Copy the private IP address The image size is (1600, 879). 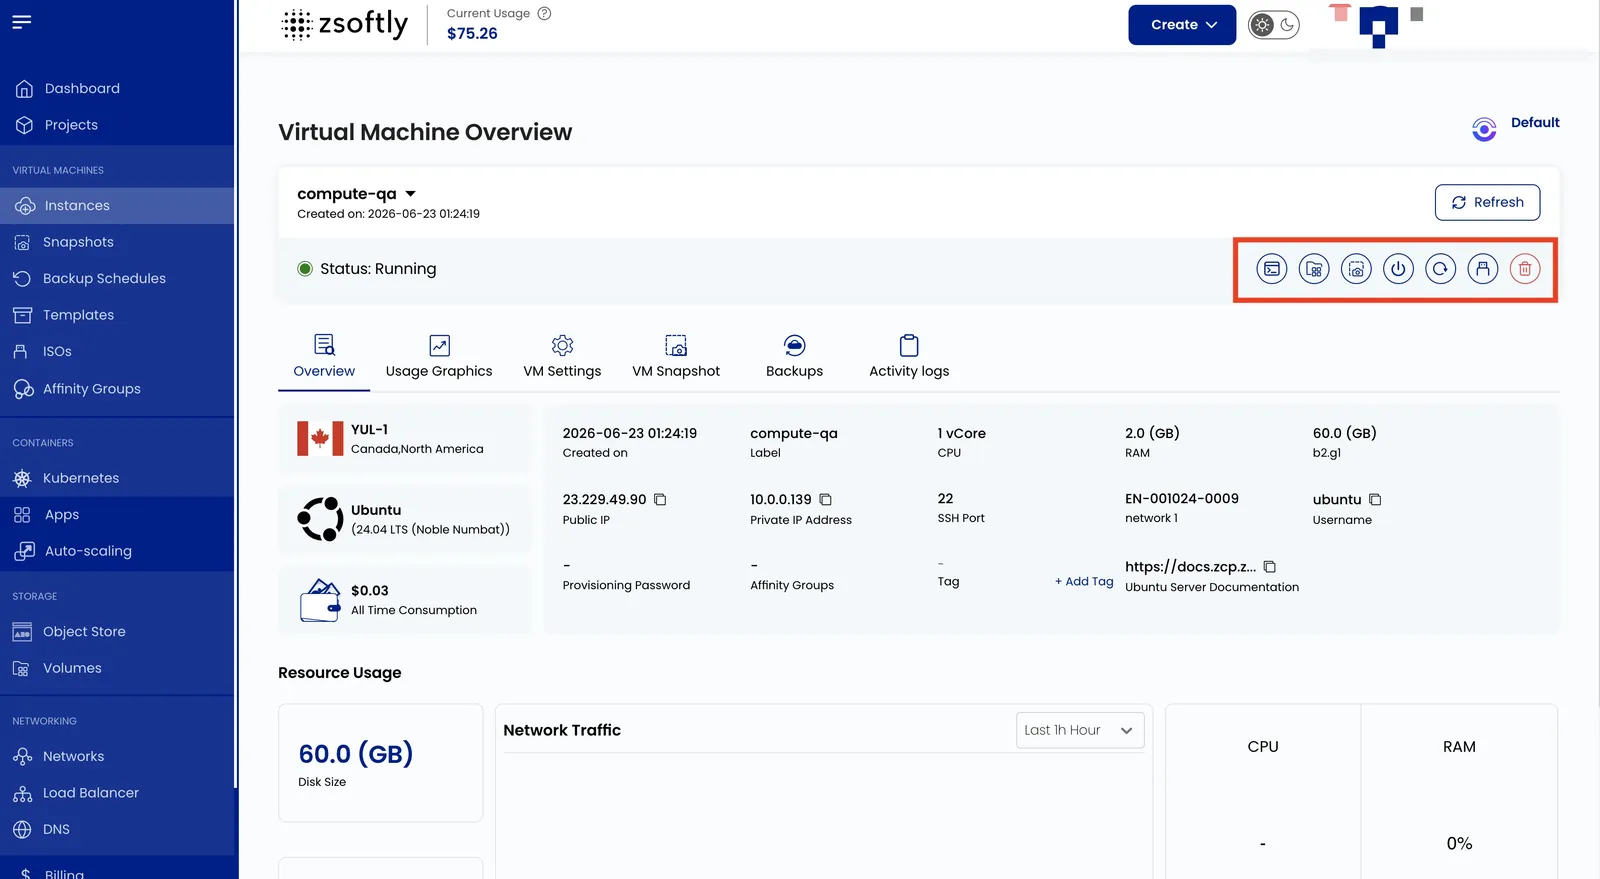(825, 499)
